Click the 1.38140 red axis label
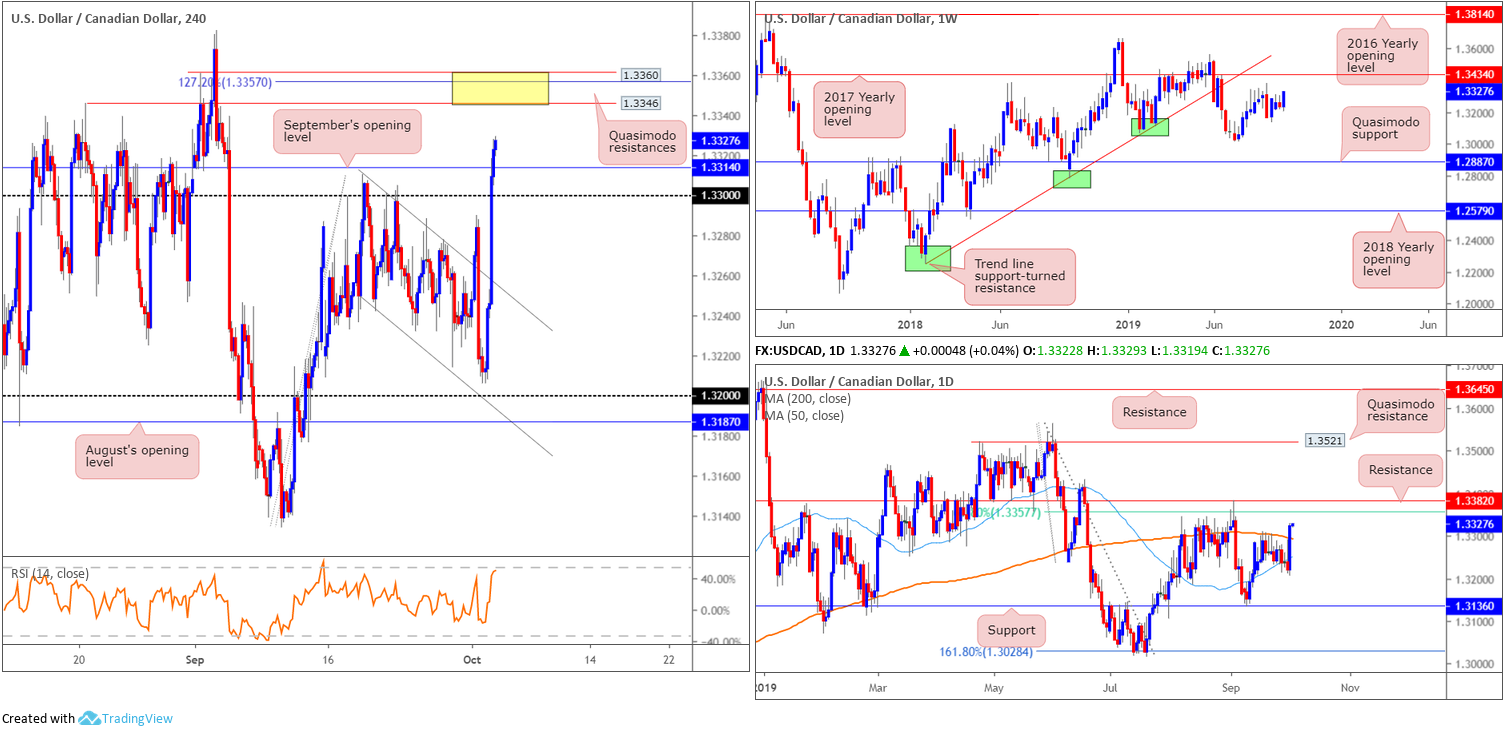The width and height of the screenshot is (1508, 735). coord(1475,15)
